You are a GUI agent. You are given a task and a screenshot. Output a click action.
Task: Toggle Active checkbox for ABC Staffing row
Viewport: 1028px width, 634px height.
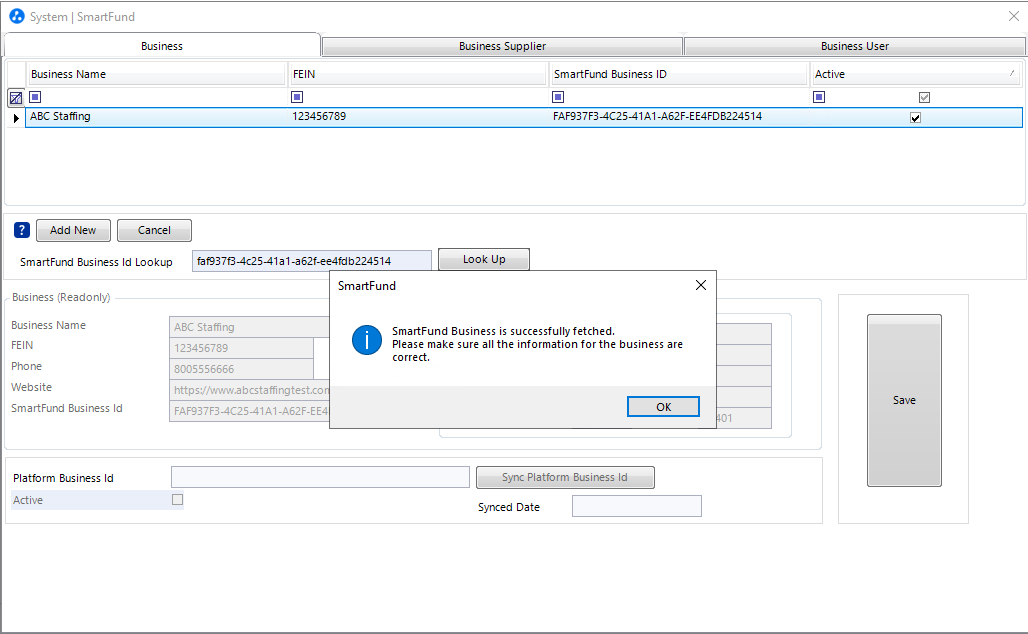(x=915, y=118)
